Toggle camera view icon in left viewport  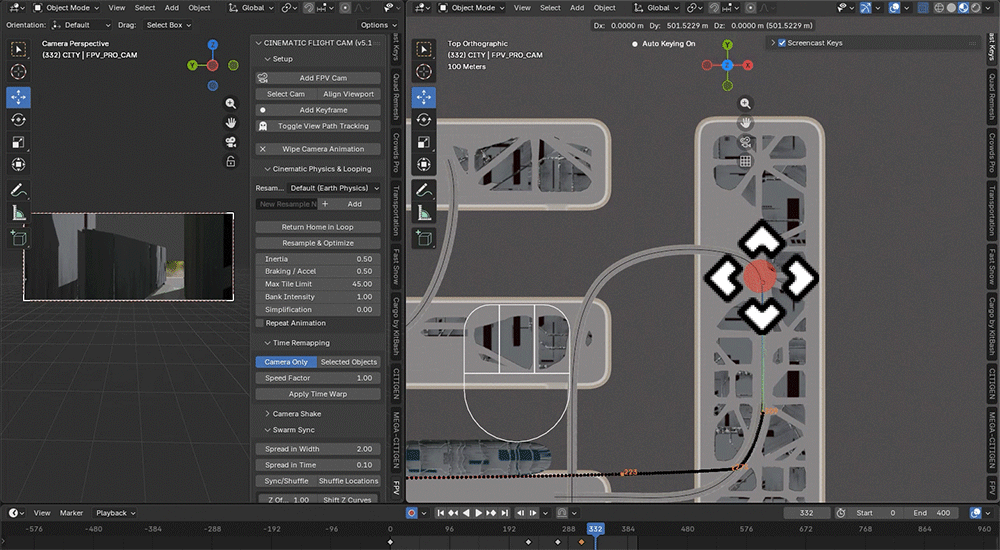coord(231,142)
